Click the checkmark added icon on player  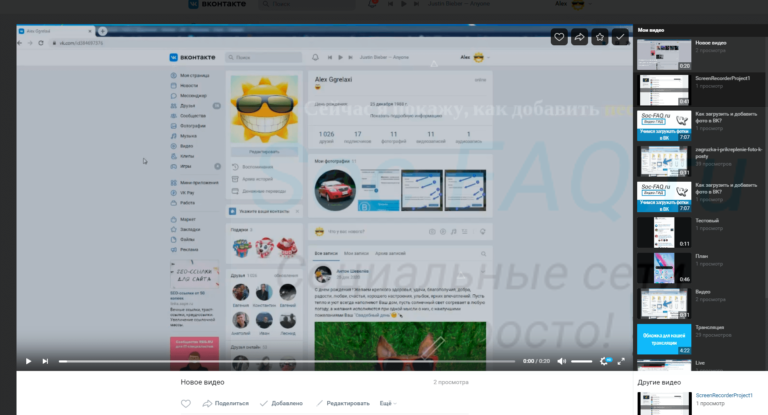(621, 37)
